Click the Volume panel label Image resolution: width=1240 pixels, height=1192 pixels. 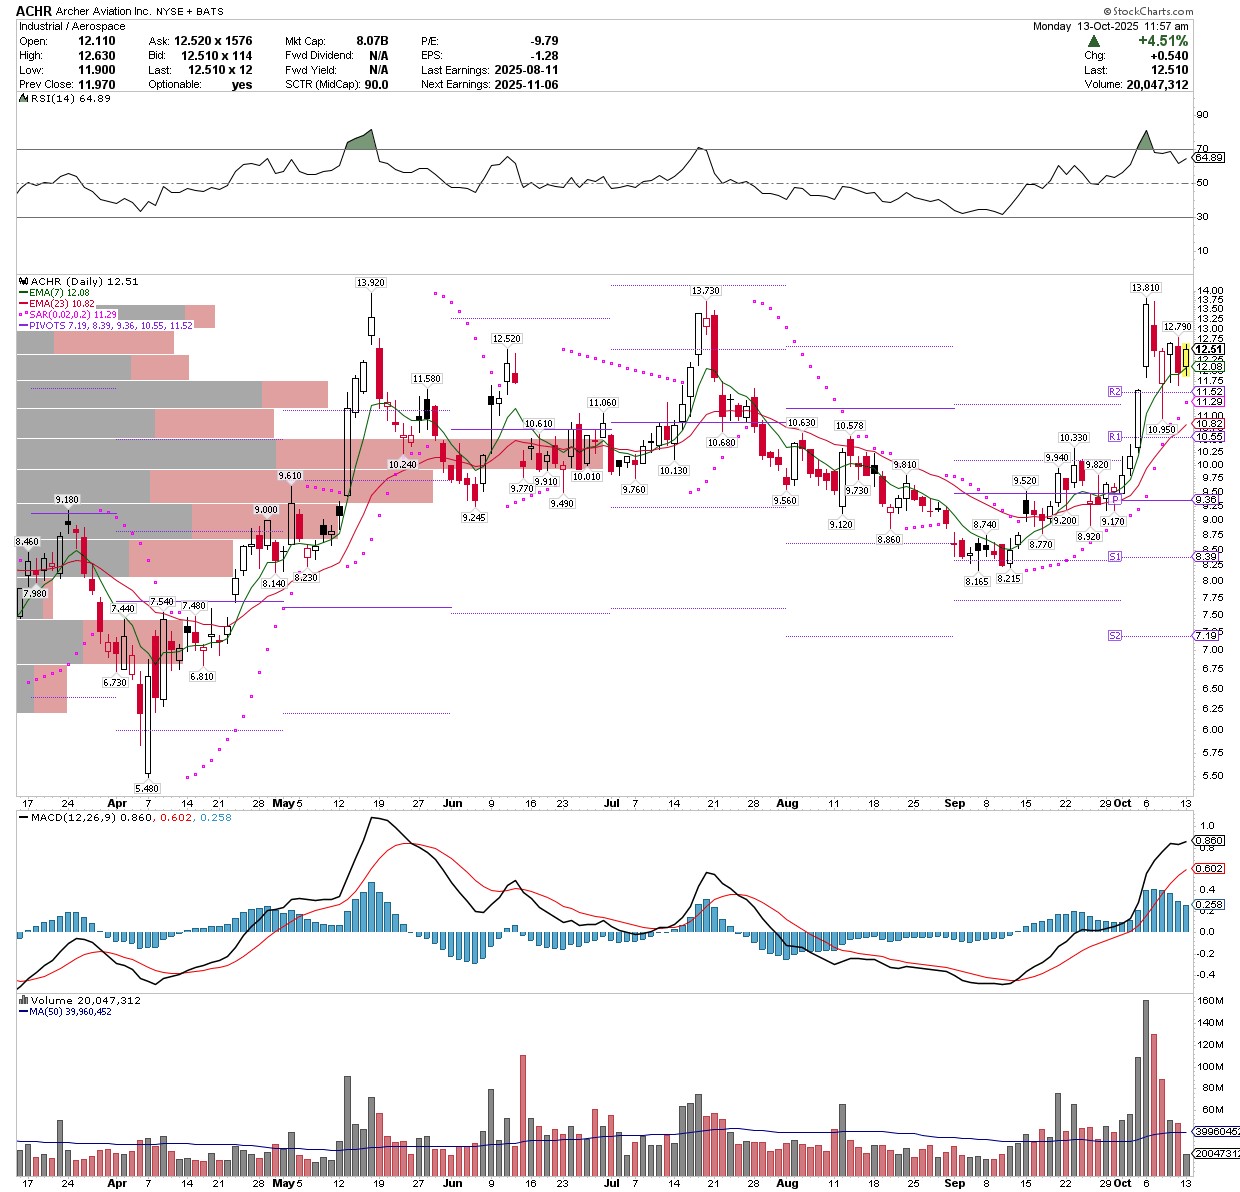point(84,1000)
